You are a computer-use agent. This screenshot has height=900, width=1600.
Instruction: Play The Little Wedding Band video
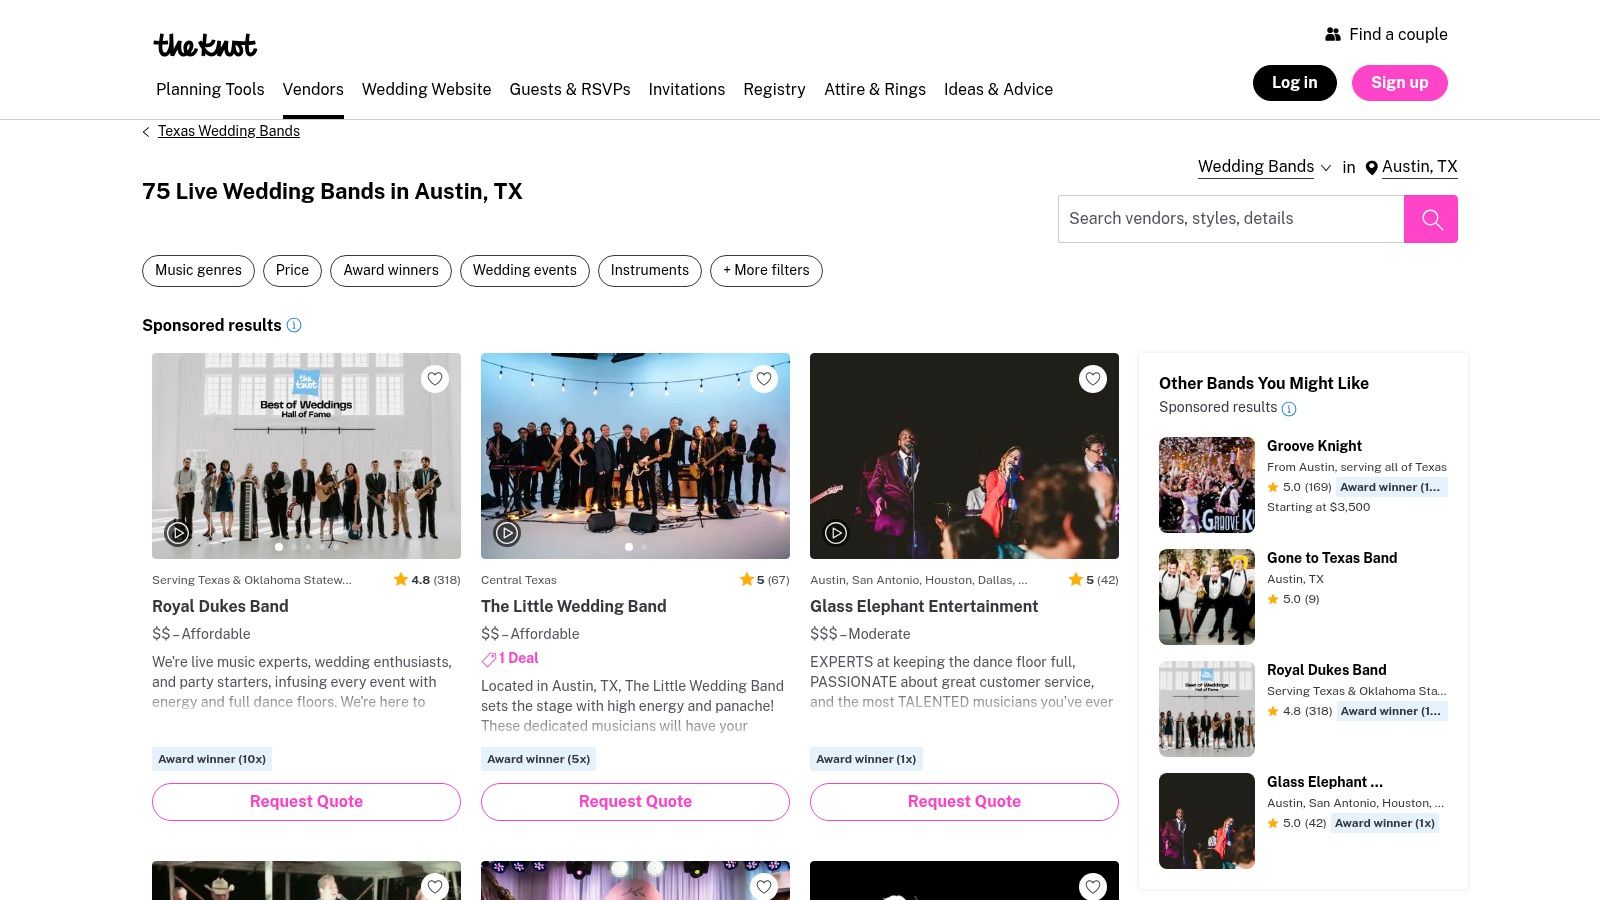pyautogui.click(x=507, y=533)
